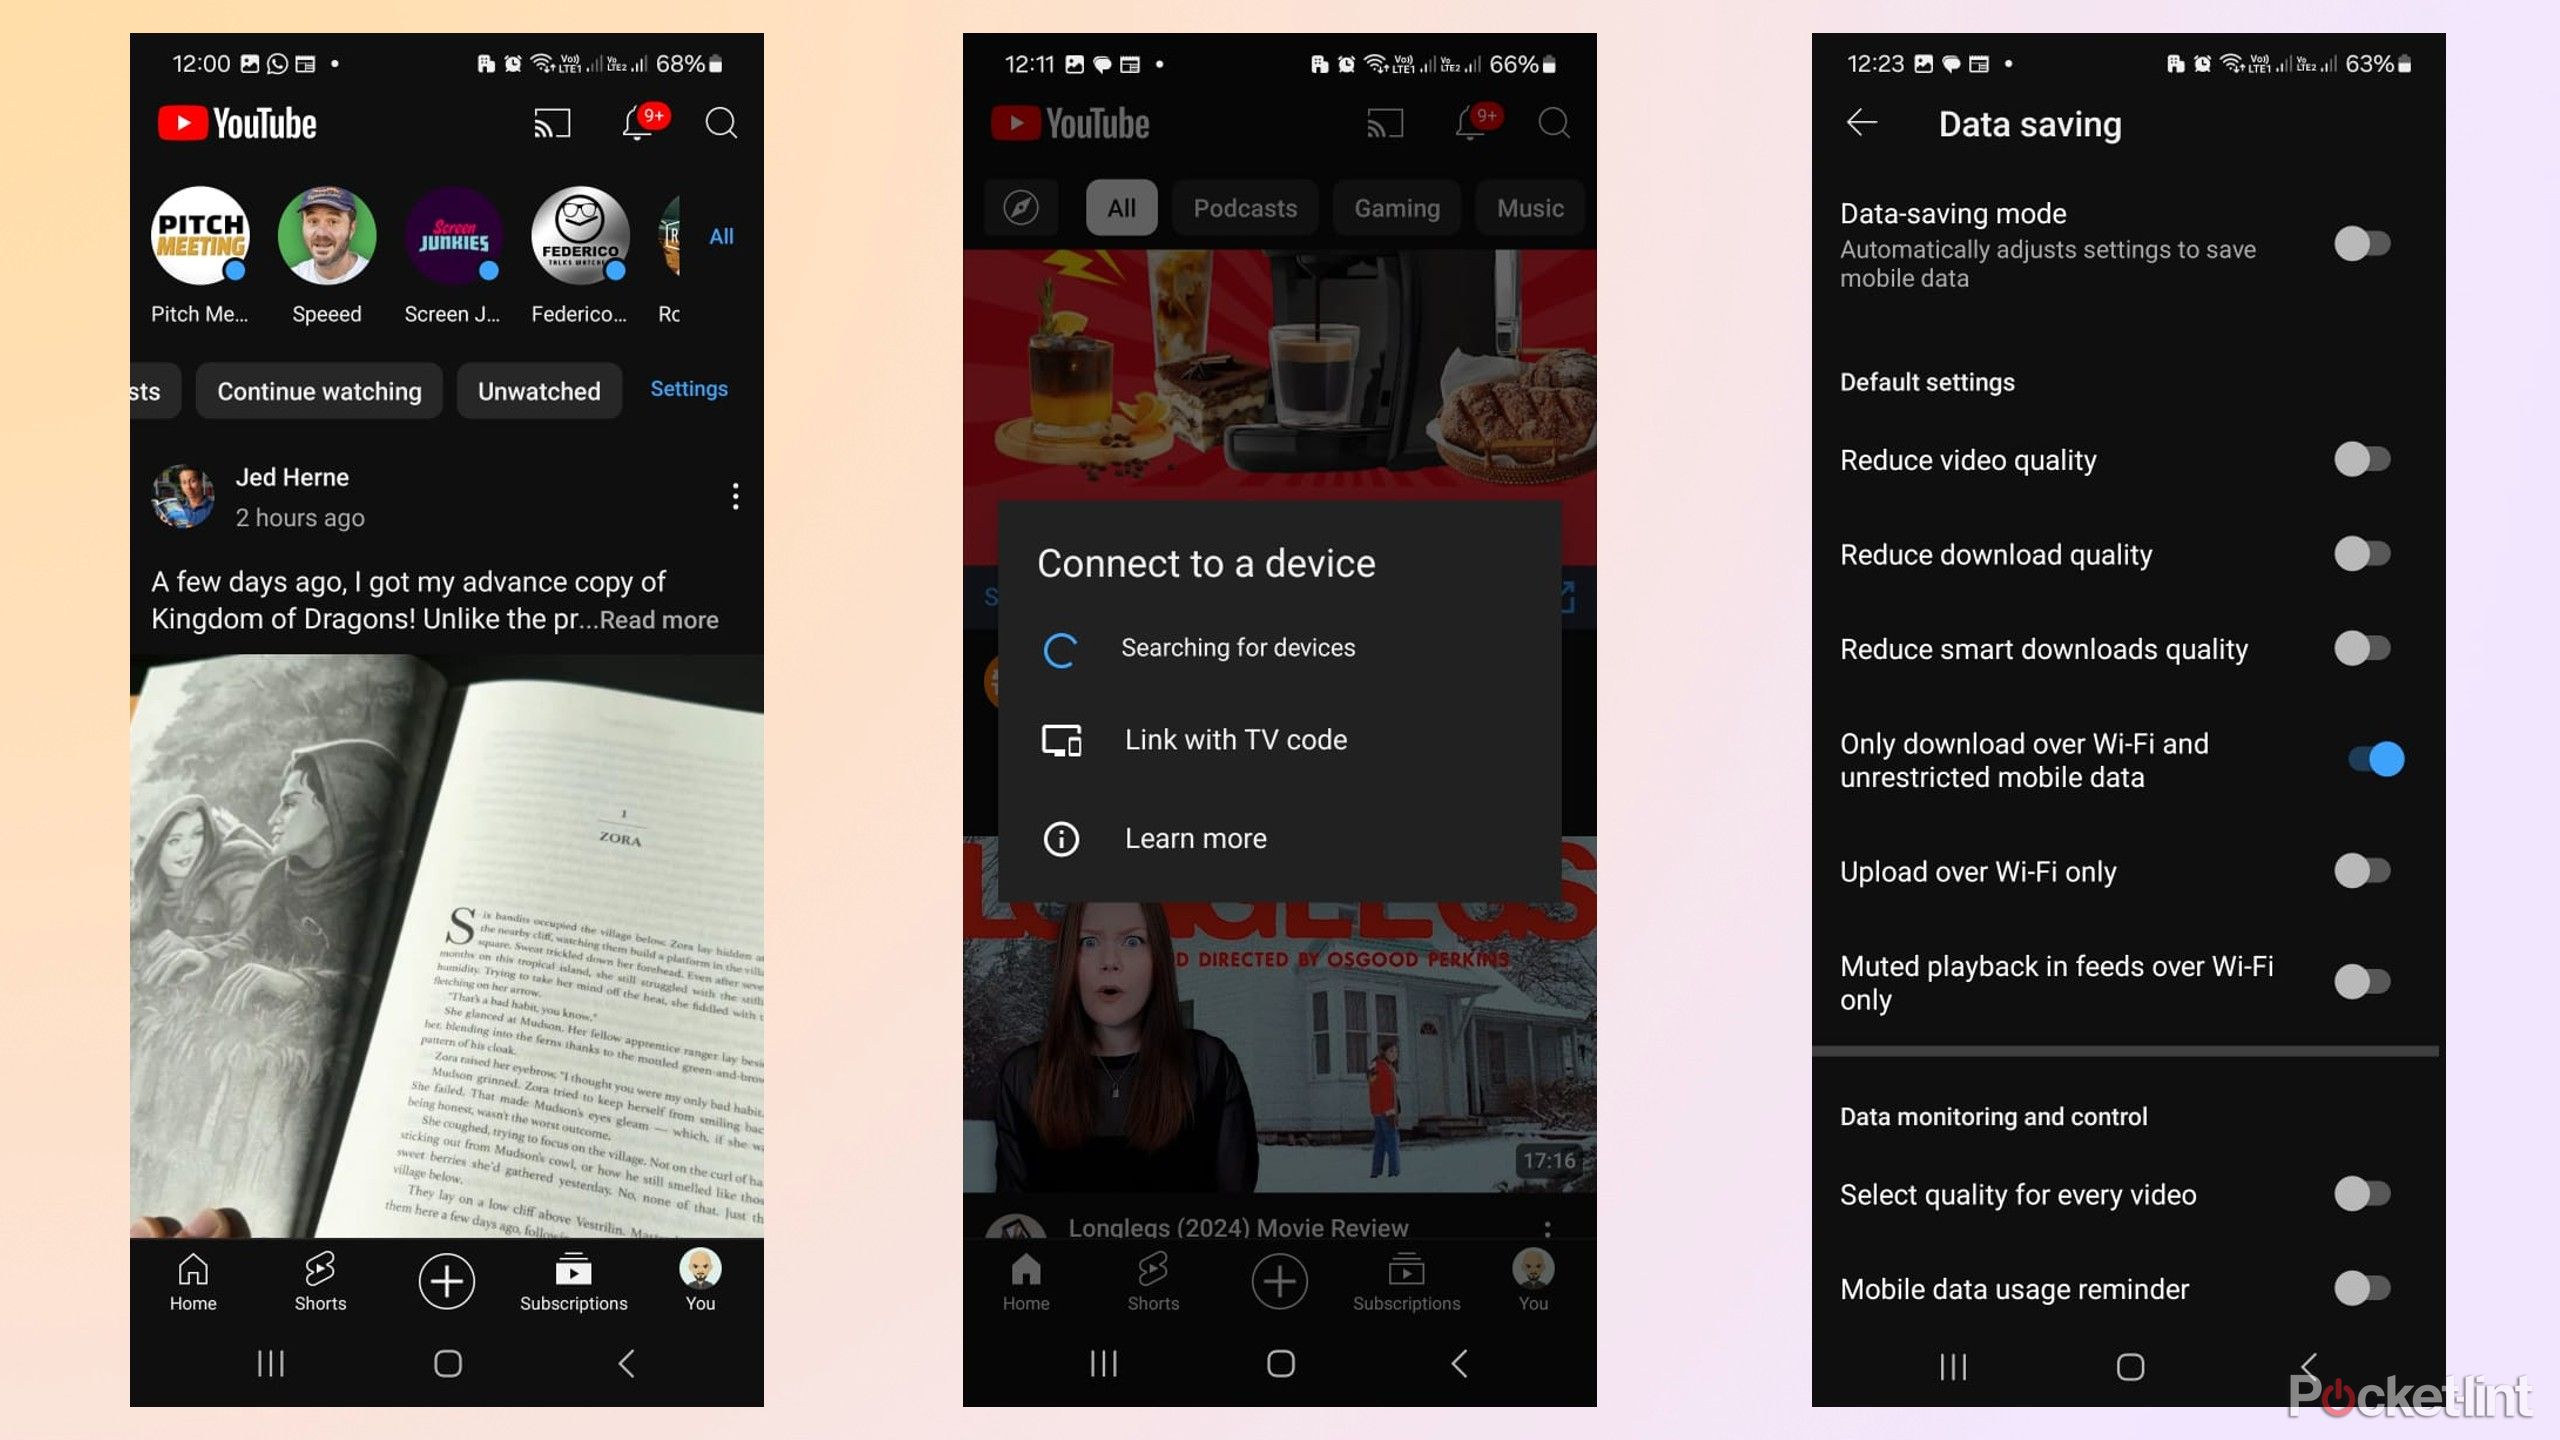Tap the YouTube notifications bell icon
Screen dimensions: 2560x1440
point(635,121)
